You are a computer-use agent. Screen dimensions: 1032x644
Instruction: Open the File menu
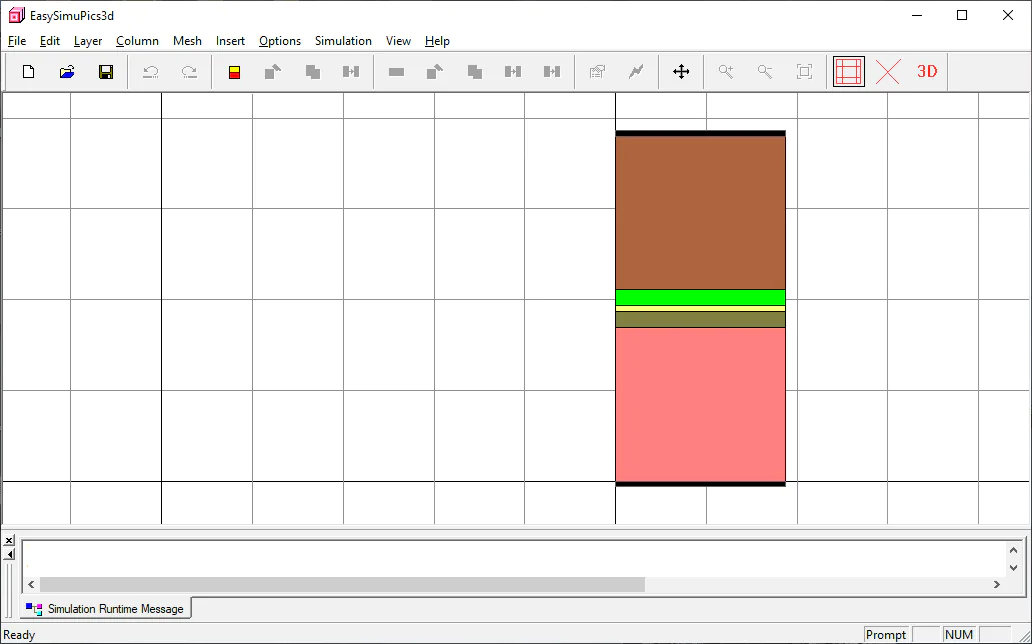click(17, 41)
